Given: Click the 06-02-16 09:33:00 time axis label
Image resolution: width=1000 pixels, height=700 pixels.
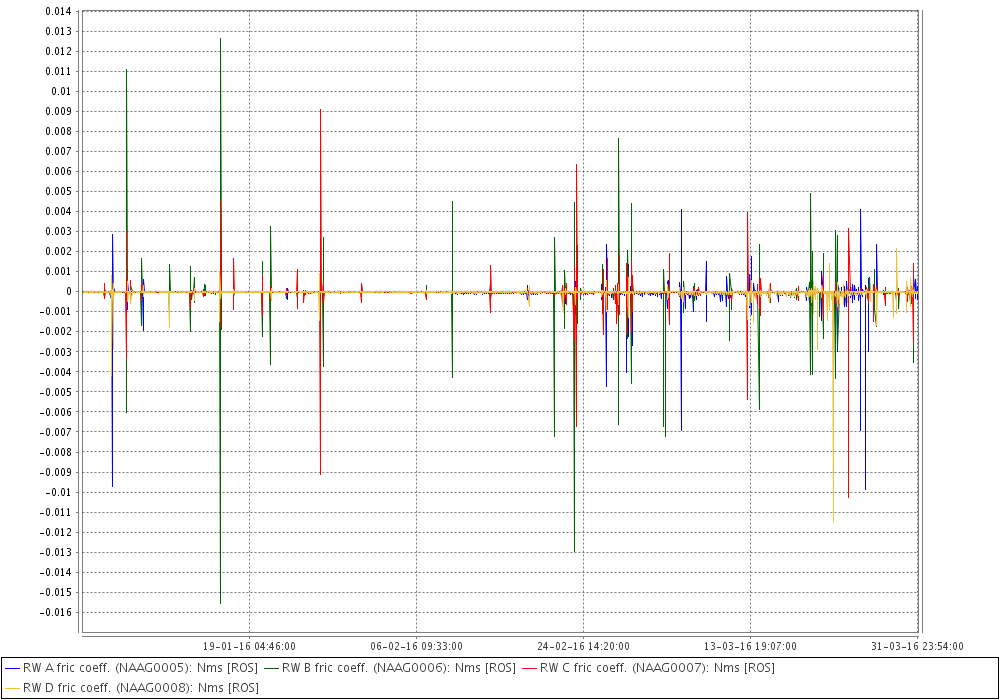Looking at the screenshot, I should click(x=416, y=646).
